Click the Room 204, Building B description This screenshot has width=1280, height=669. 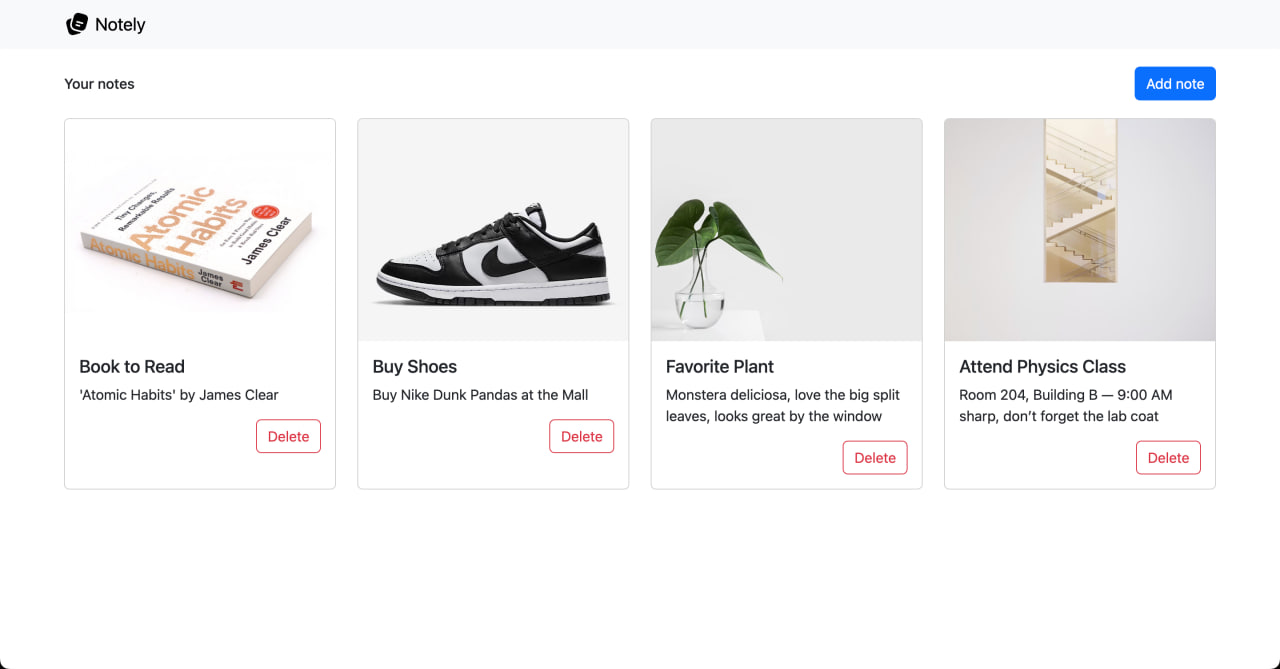click(1065, 405)
